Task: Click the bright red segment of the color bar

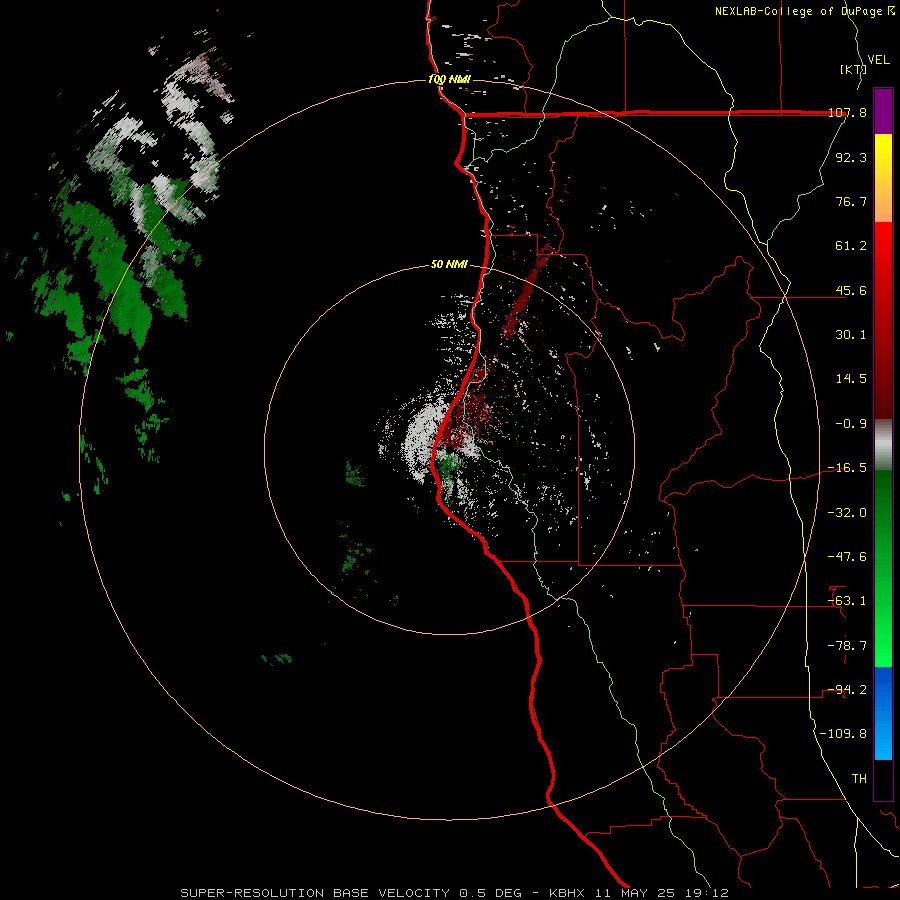Action: [883, 245]
